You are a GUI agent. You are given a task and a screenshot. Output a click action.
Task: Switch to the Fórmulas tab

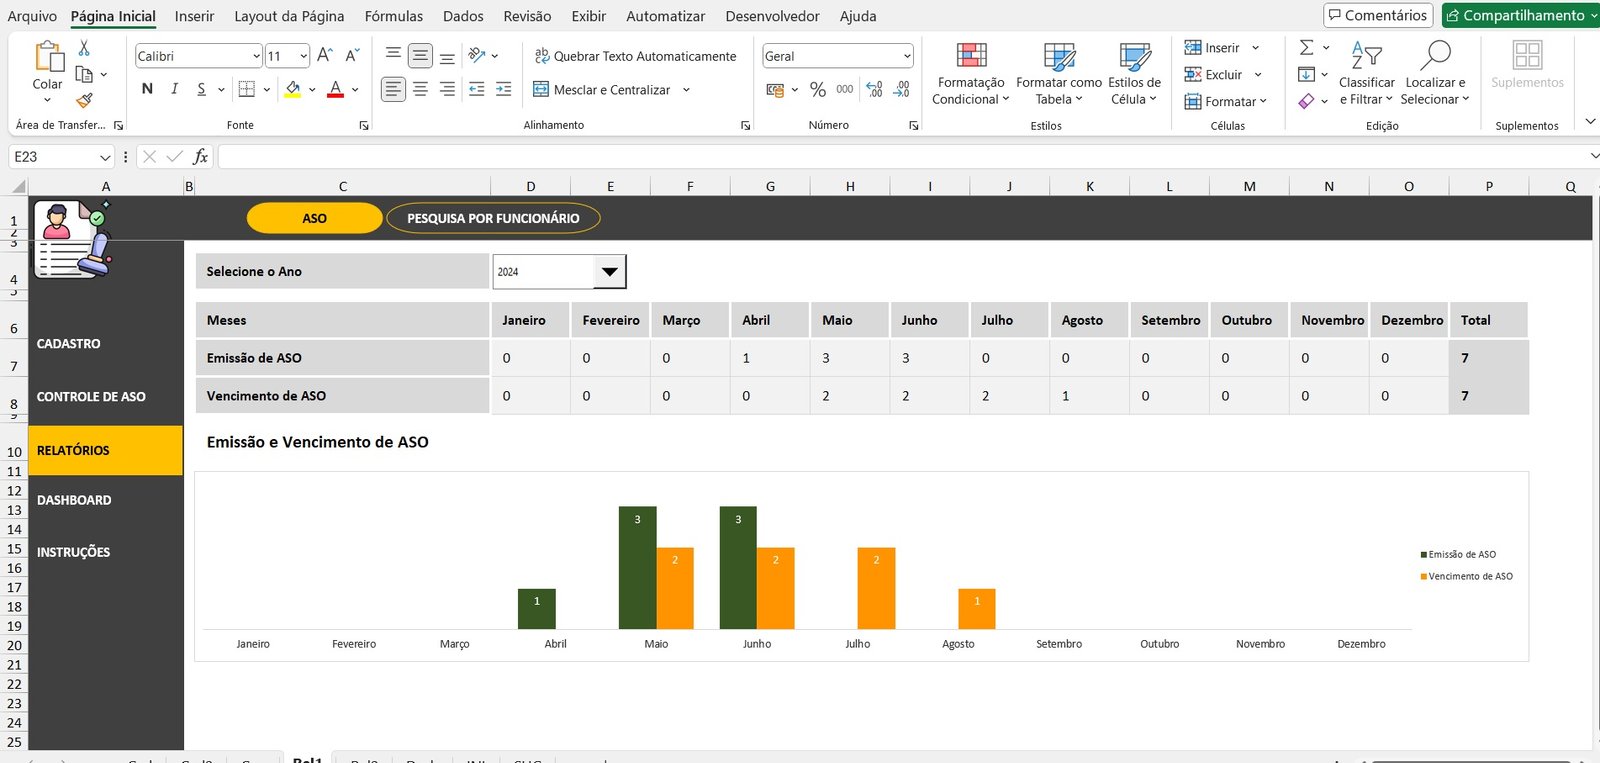(394, 16)
